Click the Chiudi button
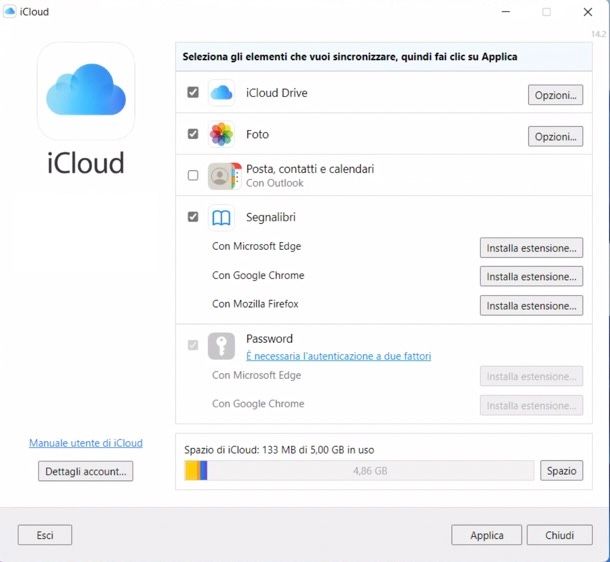610x562 pixels. (559, 535)
